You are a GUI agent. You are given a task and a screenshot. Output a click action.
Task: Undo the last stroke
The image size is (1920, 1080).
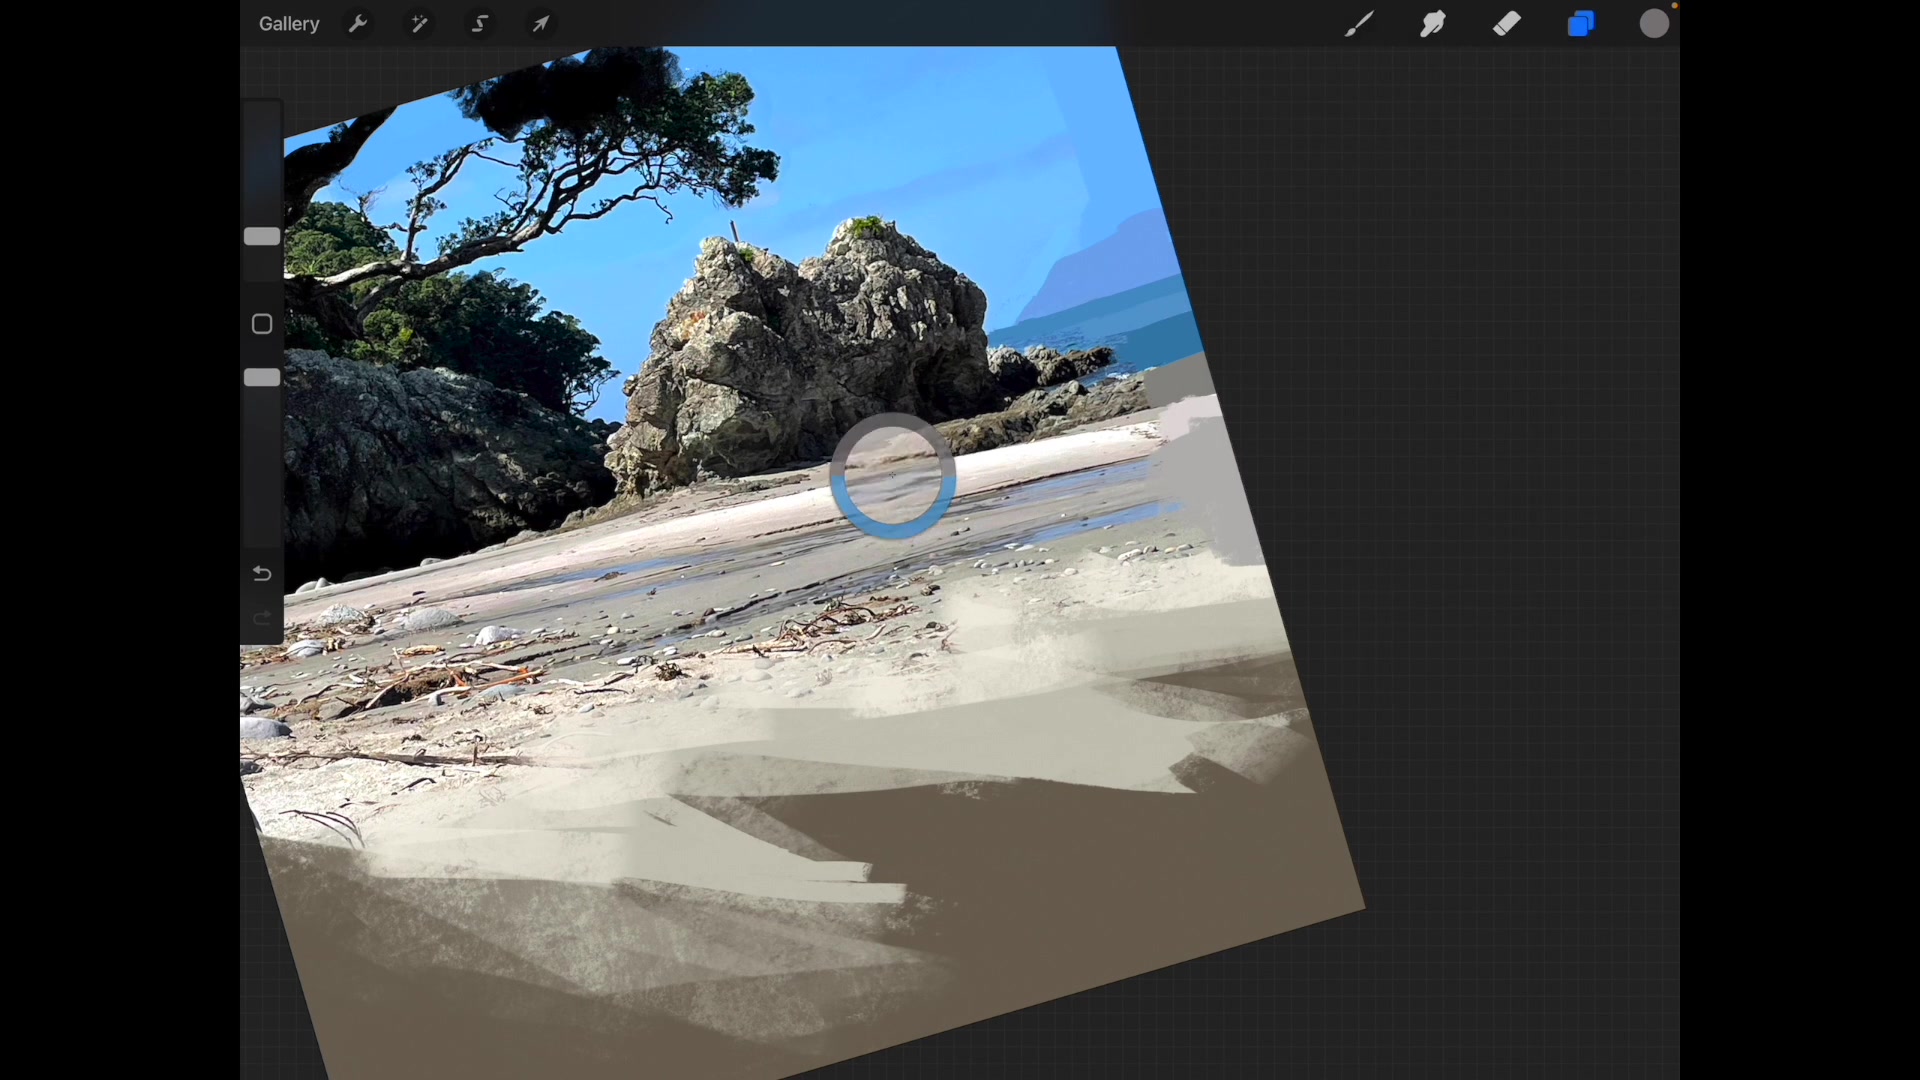[x=262, y=574]
